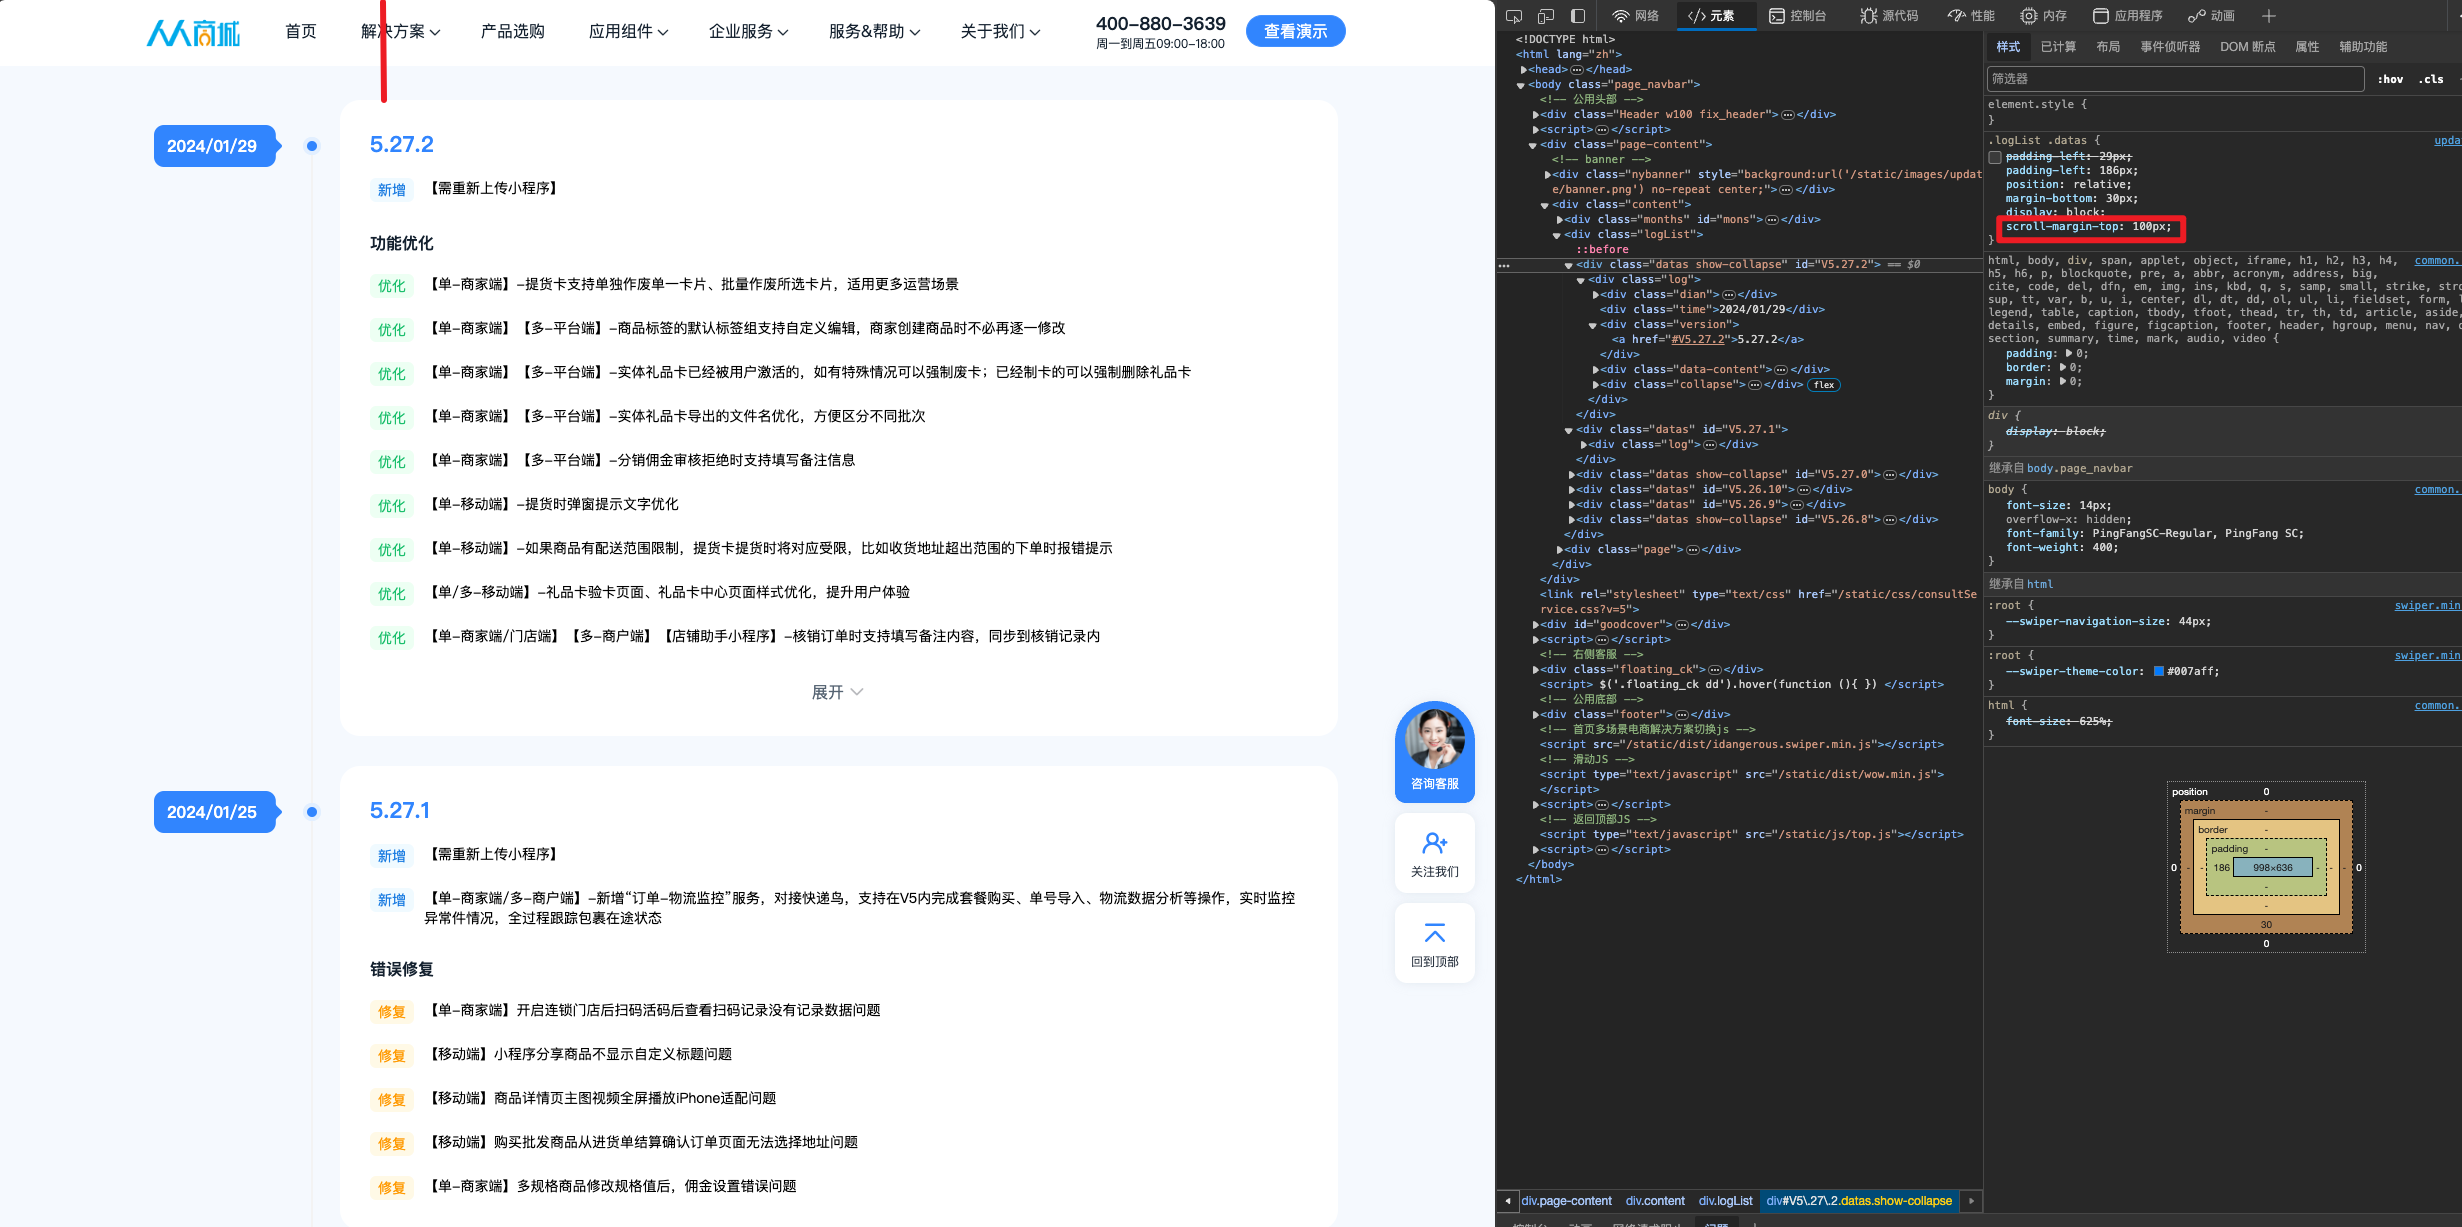Expand the div id="V5.27.0" node
This screenshot has width=2462, height=1227.
(x=1572, y=475)
